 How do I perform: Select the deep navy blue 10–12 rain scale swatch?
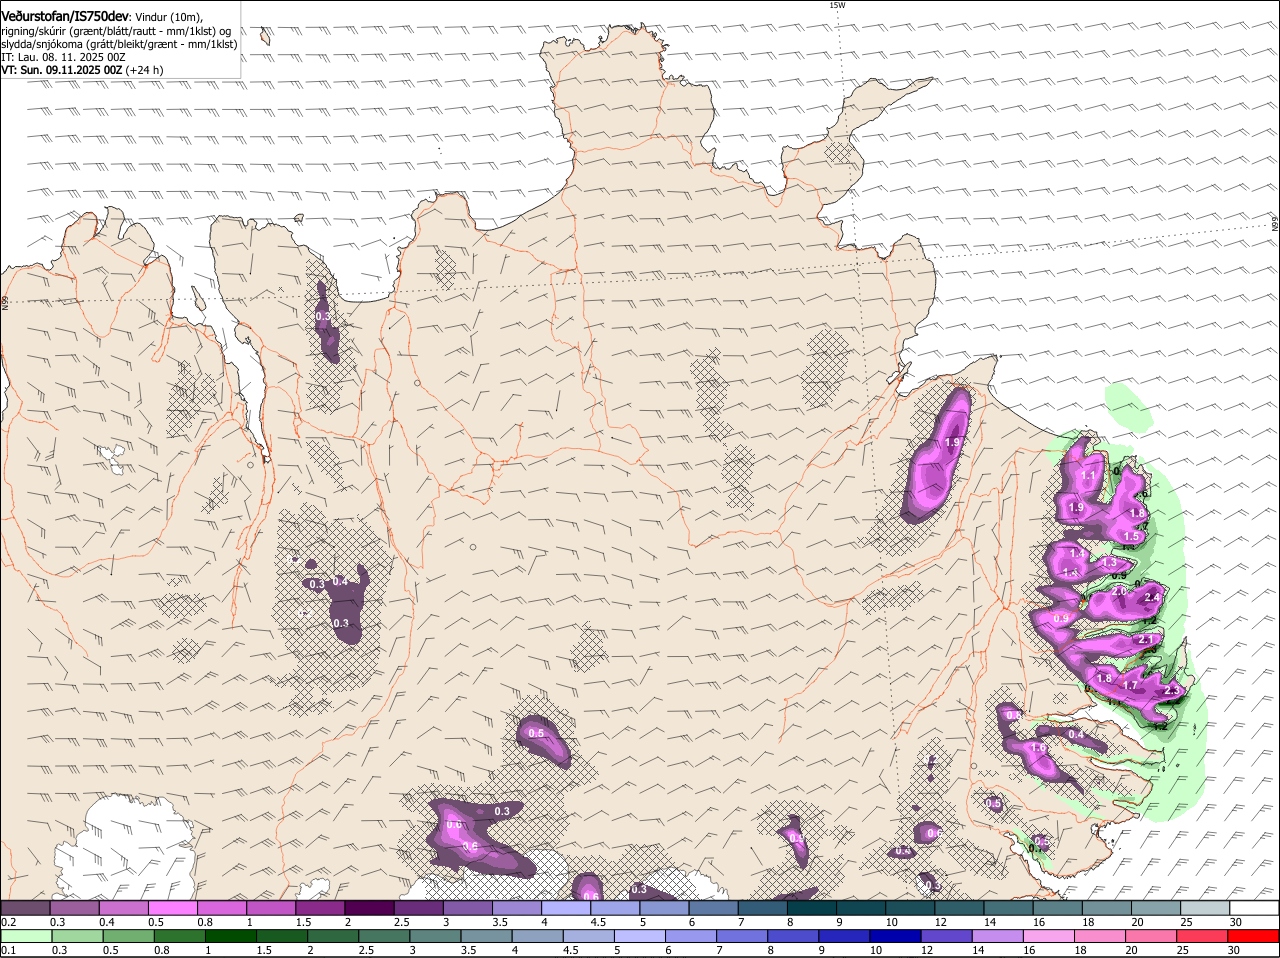tap(896, 936)
